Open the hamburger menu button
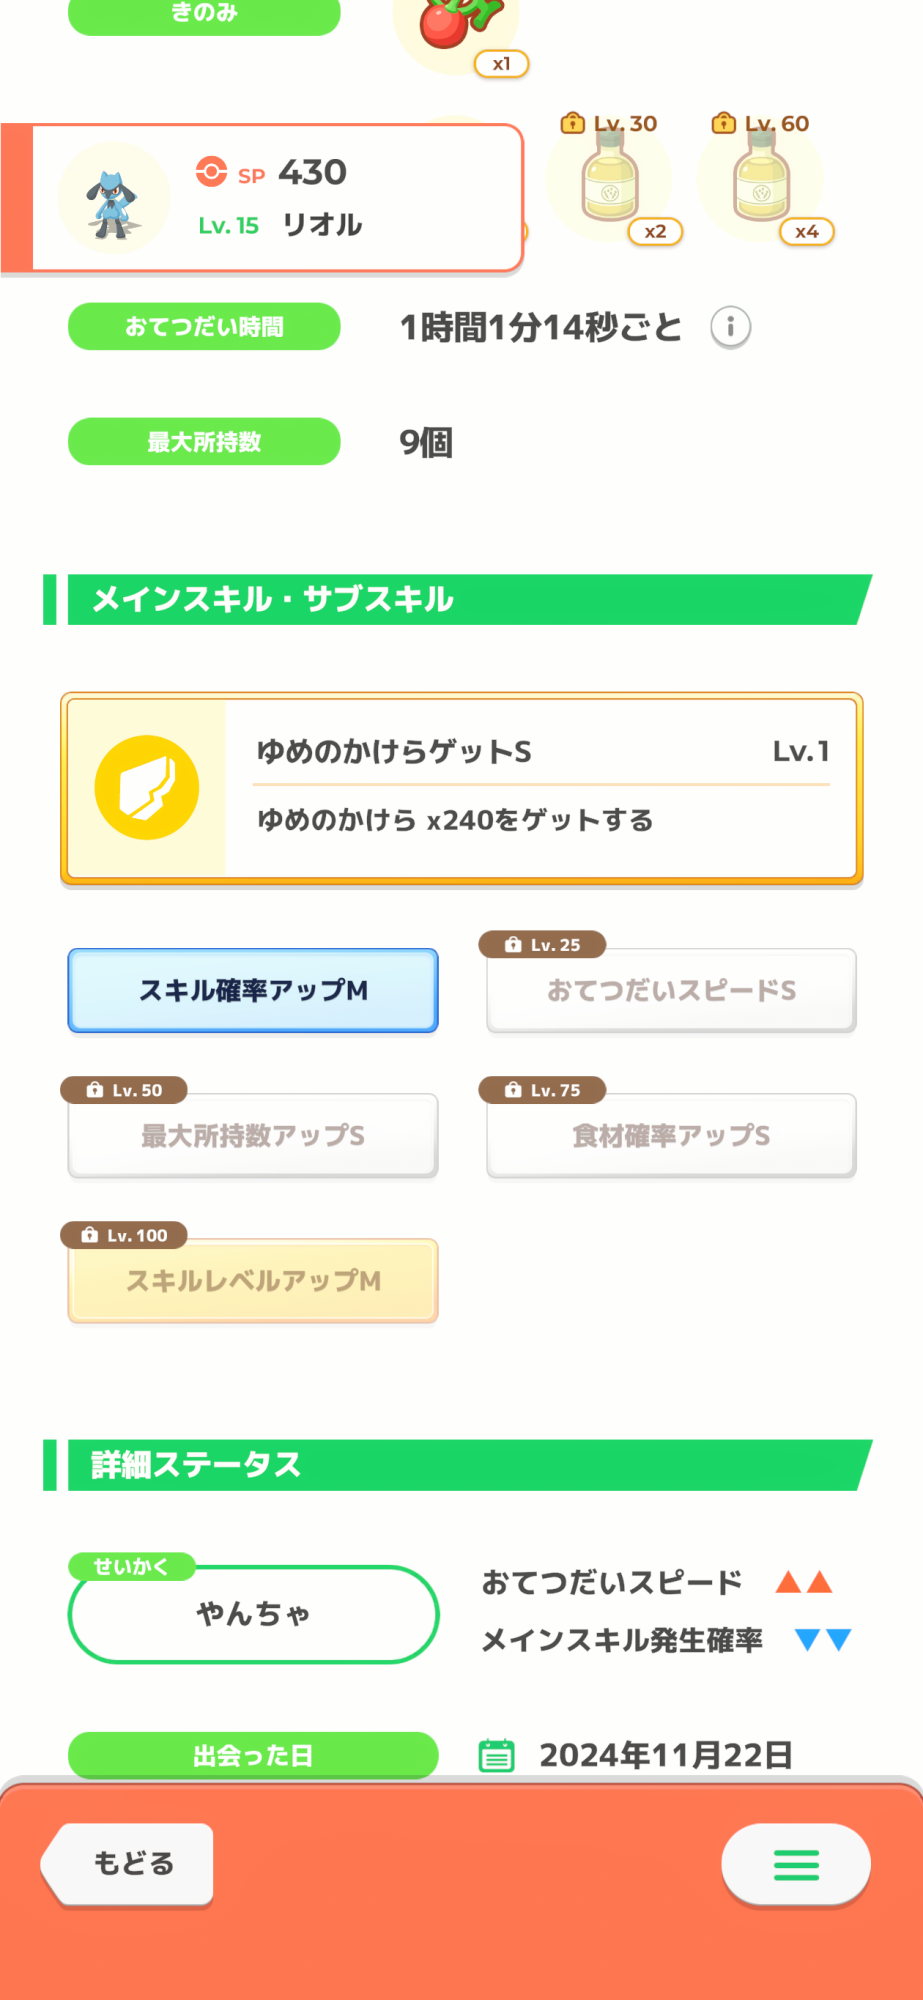The height and width of the screenshot is (2000, 923). pos(796,1864)
